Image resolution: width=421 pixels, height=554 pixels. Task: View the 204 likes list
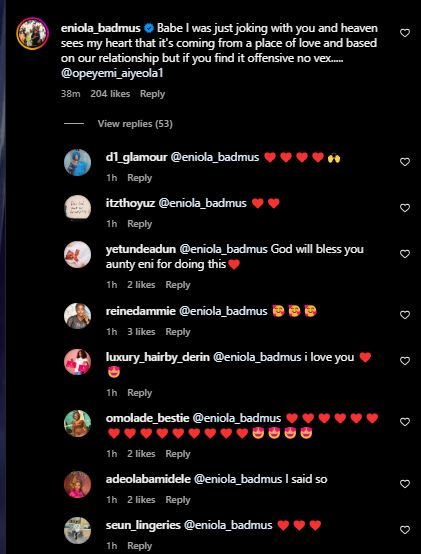tap(110, 94)
